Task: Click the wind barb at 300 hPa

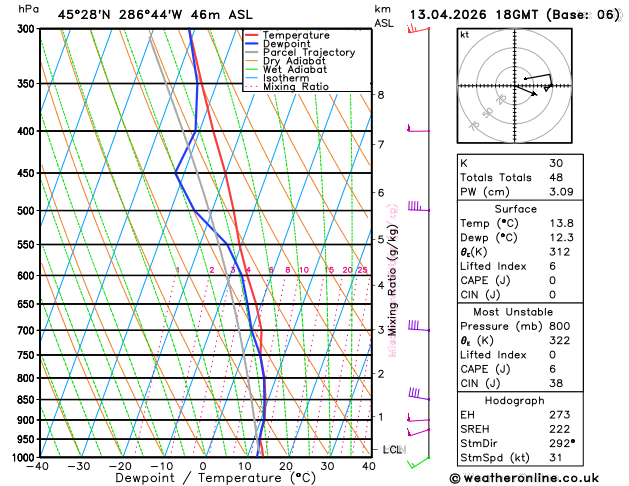Action: coord(418,29)
